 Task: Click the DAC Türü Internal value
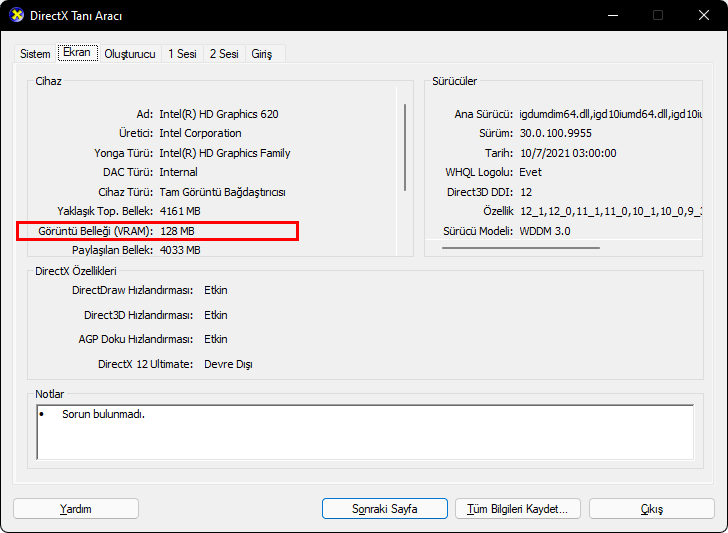[x=178, y=172]
